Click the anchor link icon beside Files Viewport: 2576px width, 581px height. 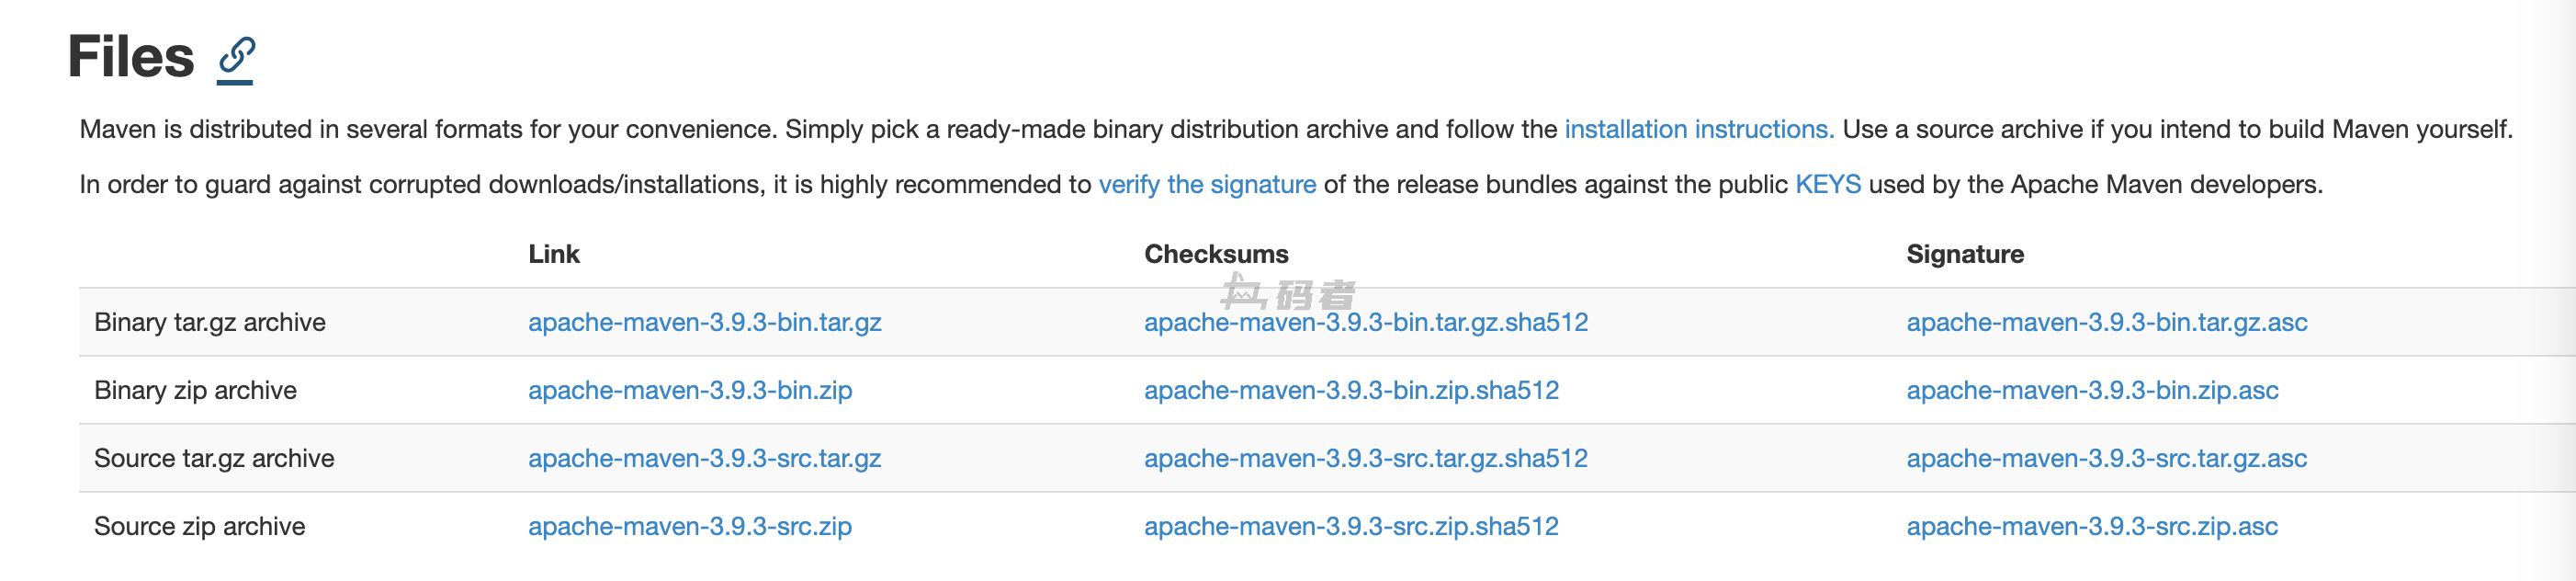coord(237,56)
